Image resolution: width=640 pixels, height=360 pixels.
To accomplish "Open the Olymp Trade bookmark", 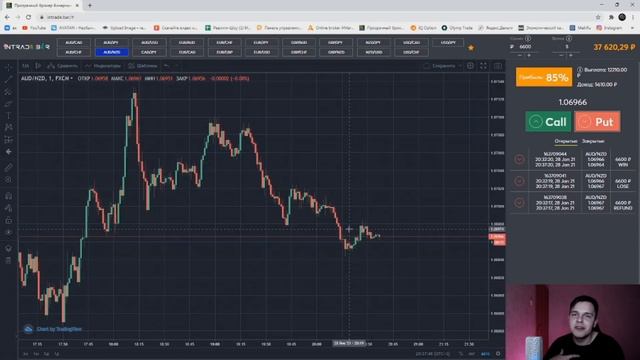I will tap(457, 28).
